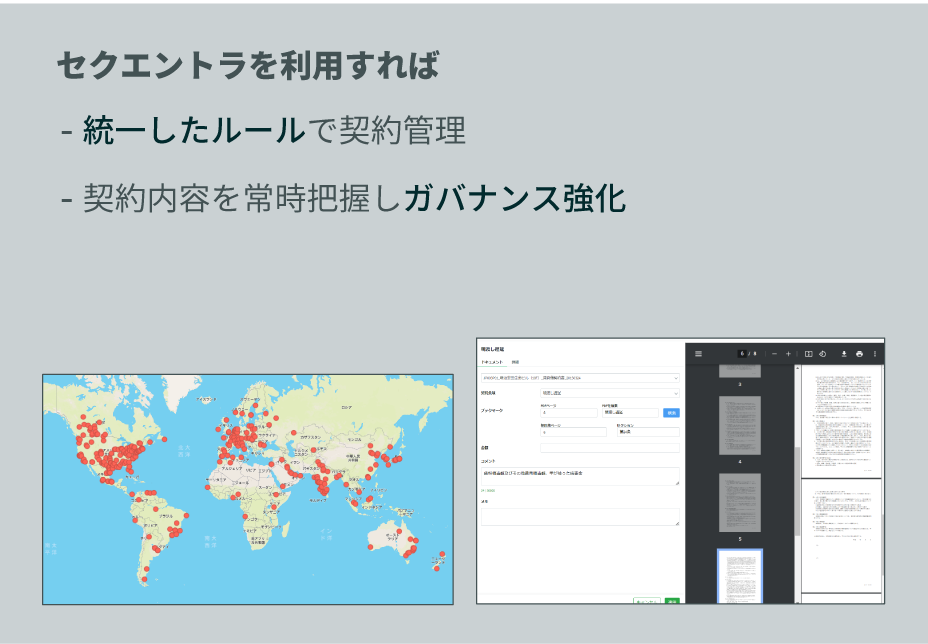Open the PDF viewer three-dot more menu

pyautogui.click(x=875, y=354)
